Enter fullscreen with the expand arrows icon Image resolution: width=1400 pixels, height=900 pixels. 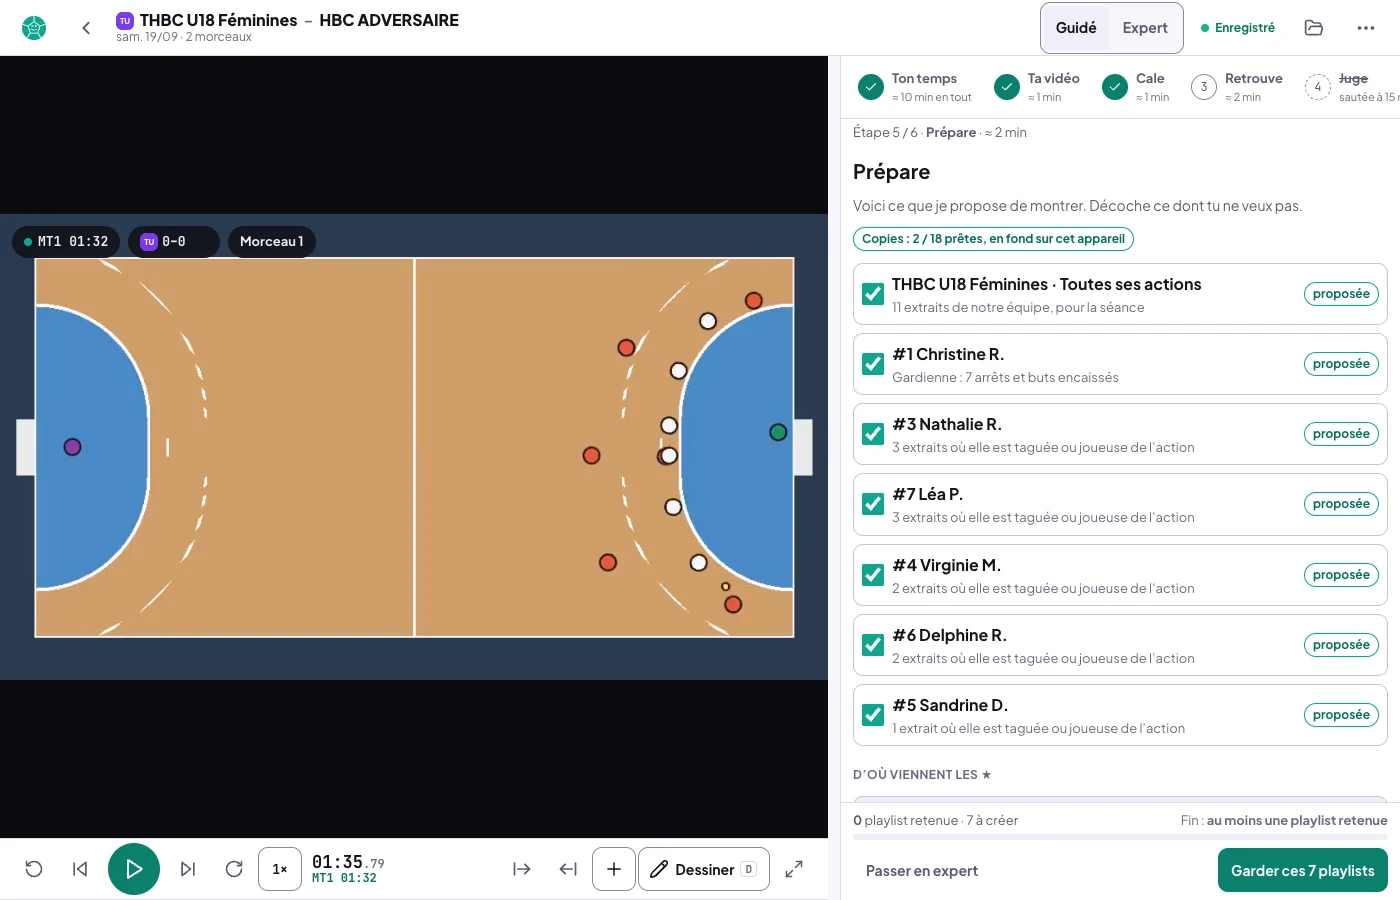pos(794,869)
